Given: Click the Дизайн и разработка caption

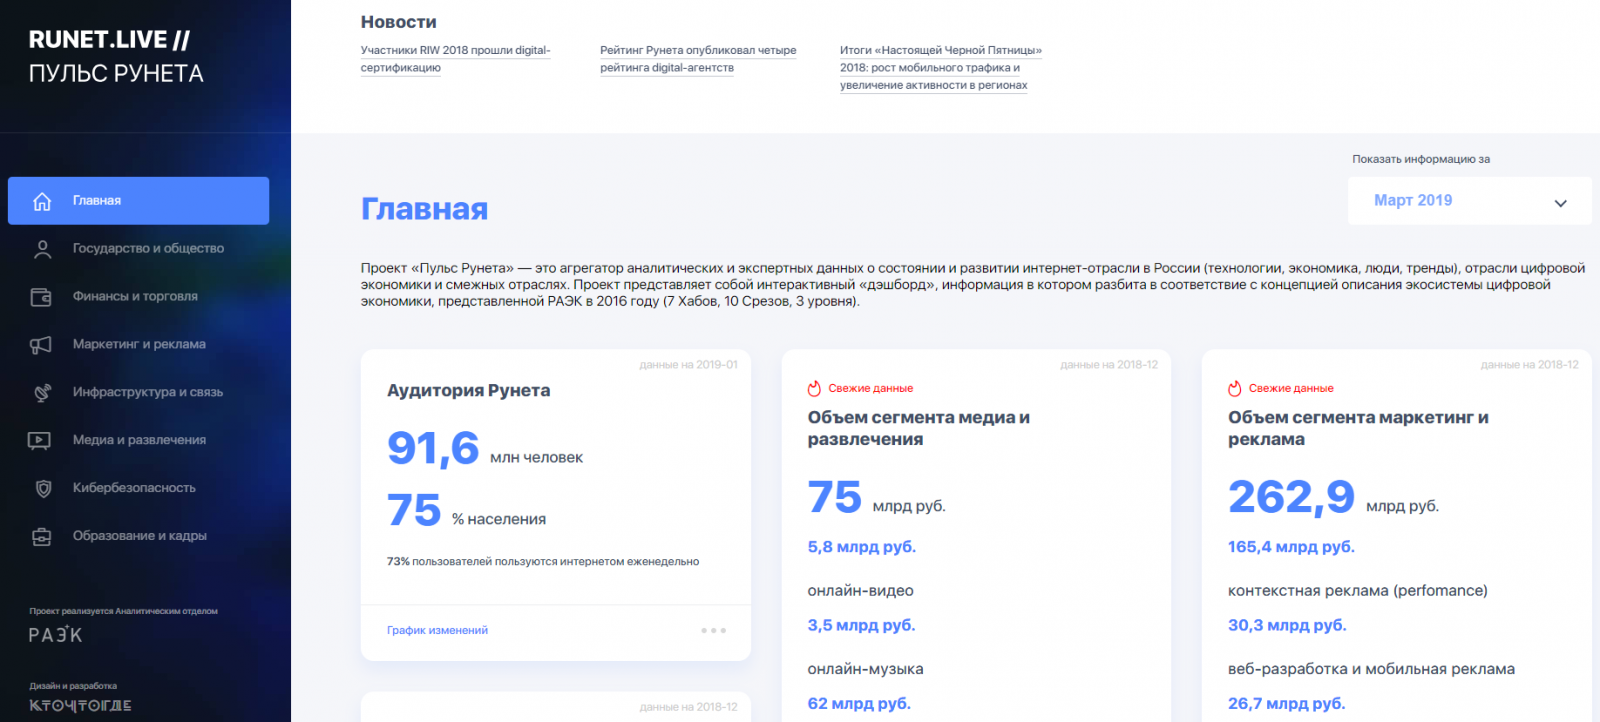Looking at the screenshot, I should 73,686.
